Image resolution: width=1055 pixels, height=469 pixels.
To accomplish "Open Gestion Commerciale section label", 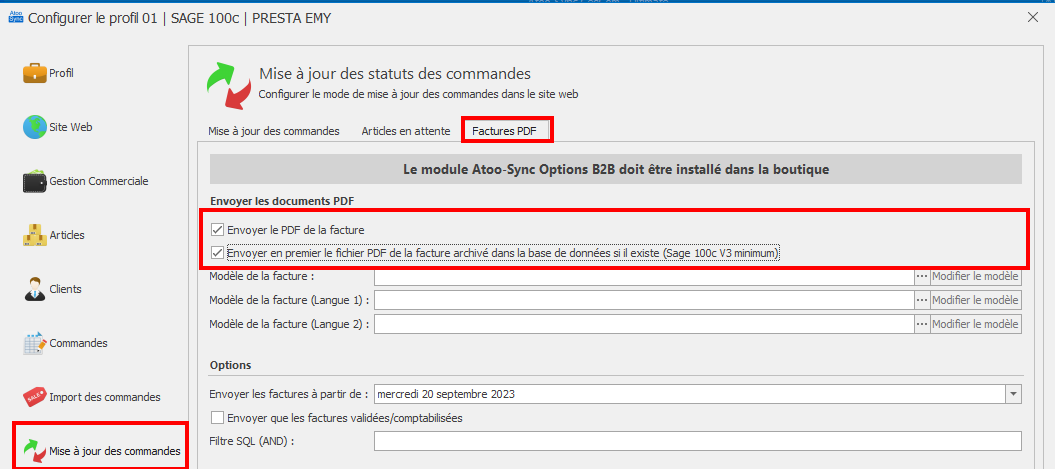I will (x=99, y=181).
